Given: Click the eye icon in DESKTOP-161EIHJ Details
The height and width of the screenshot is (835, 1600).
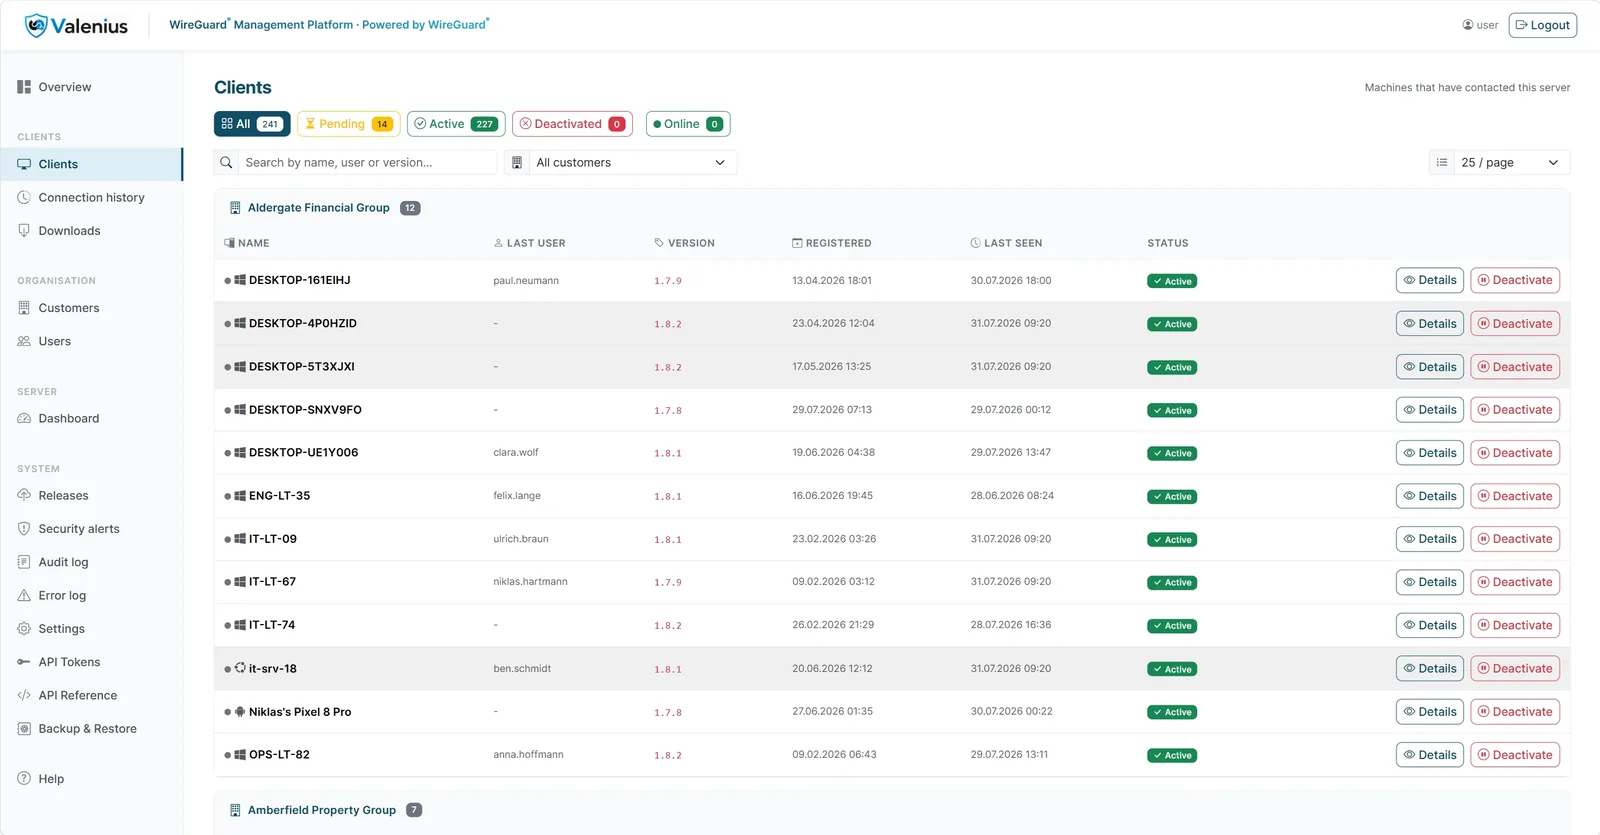Looking at the screenshot, I should tap(1409, 280).
